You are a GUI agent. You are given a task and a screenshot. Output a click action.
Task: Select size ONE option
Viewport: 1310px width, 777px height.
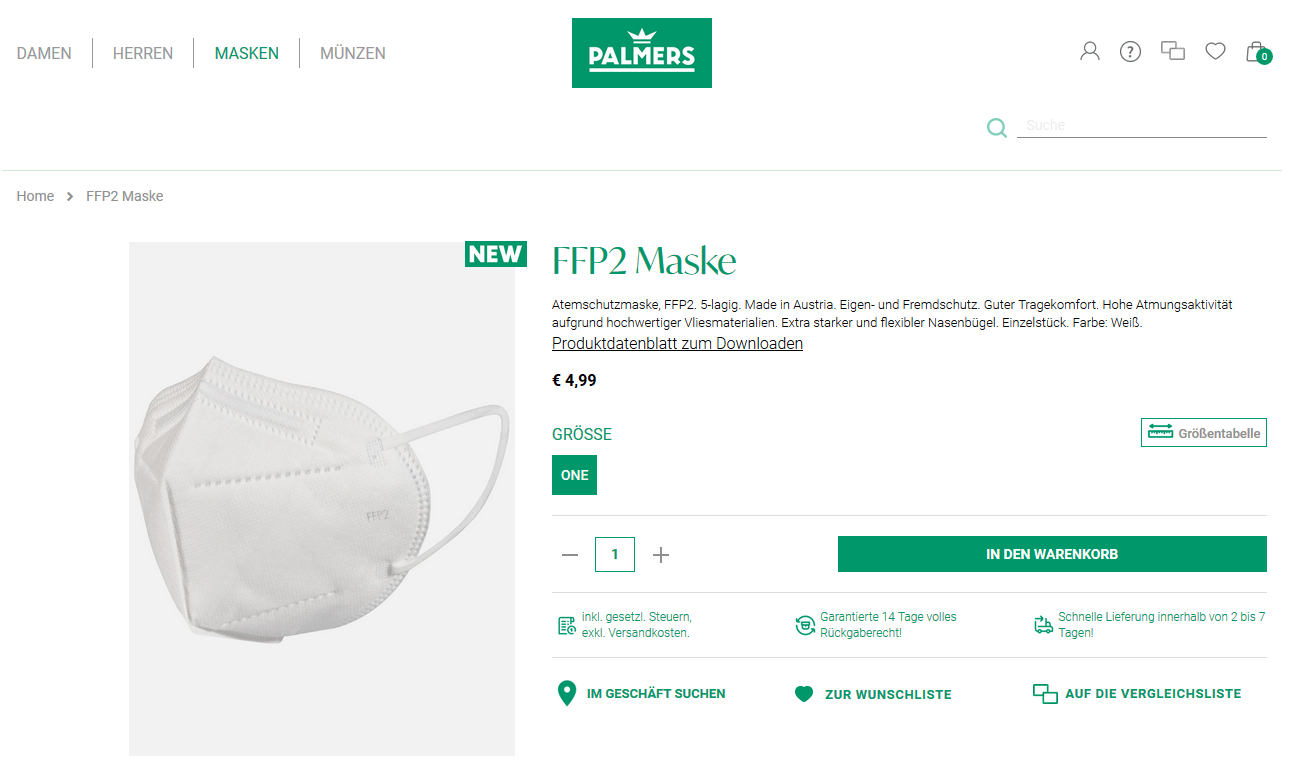tap(574, 475)
